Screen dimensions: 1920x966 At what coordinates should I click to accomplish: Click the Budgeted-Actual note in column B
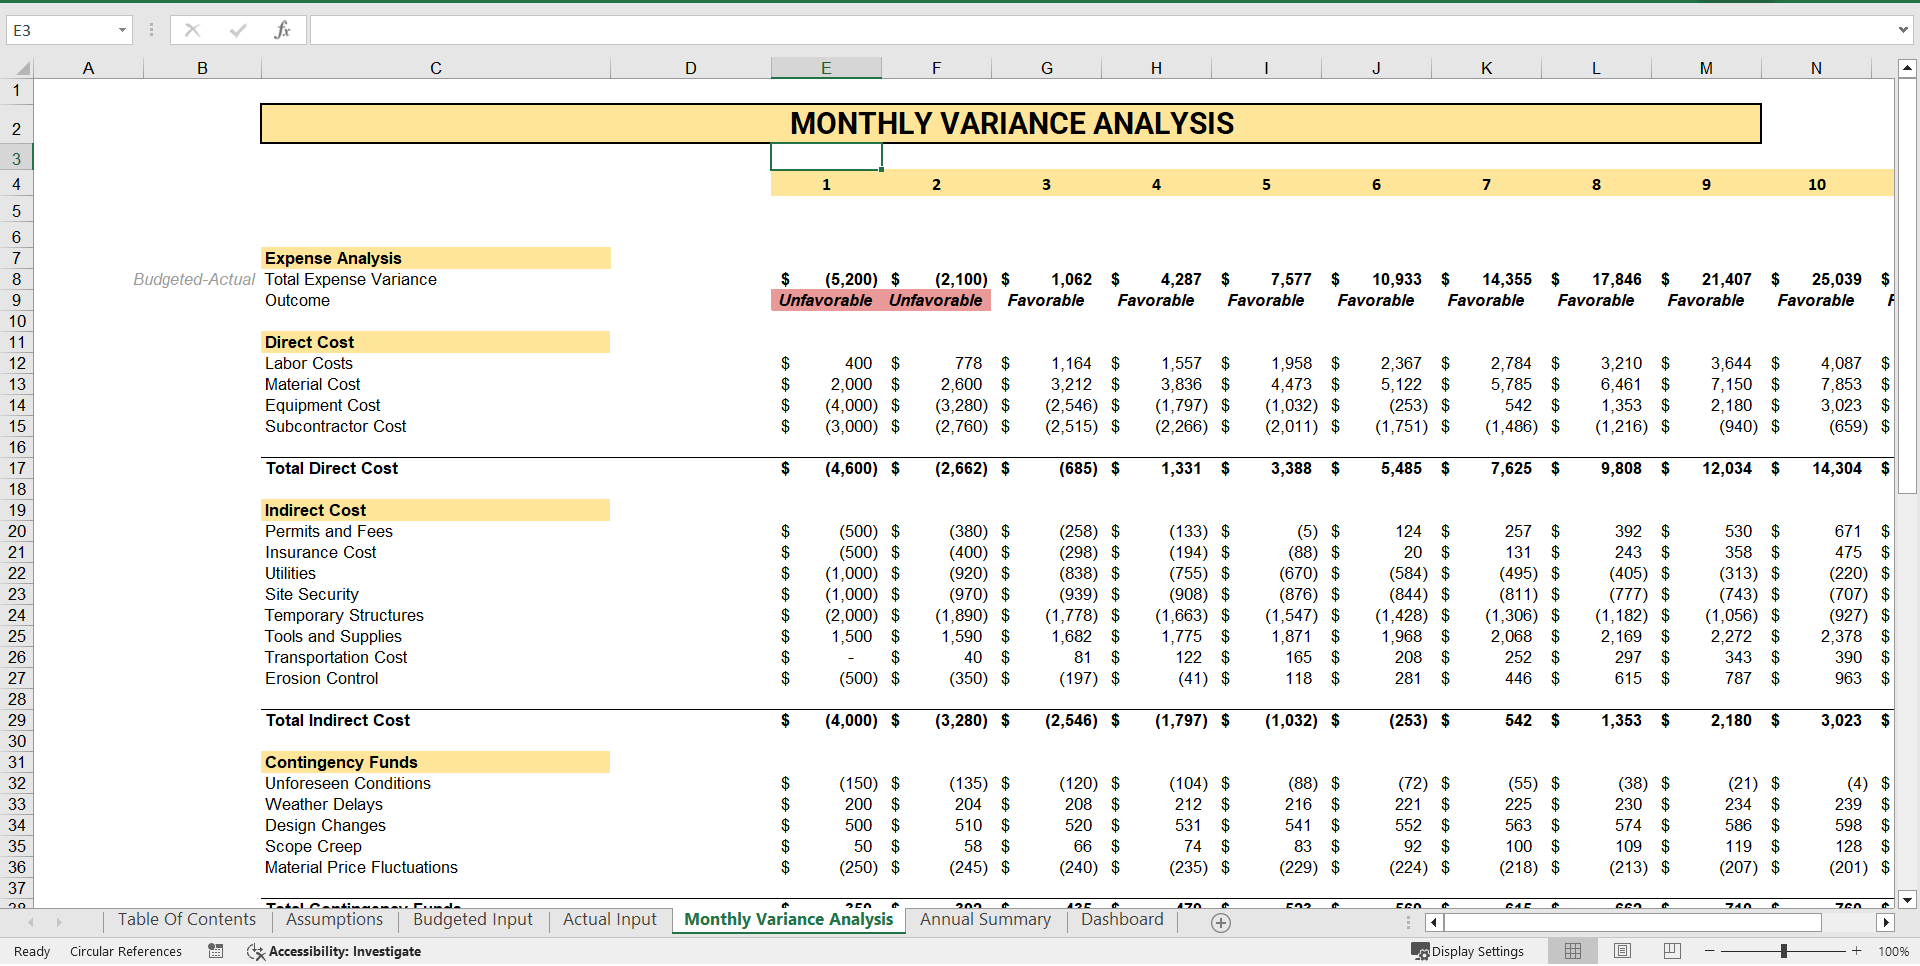coord(195,280)
